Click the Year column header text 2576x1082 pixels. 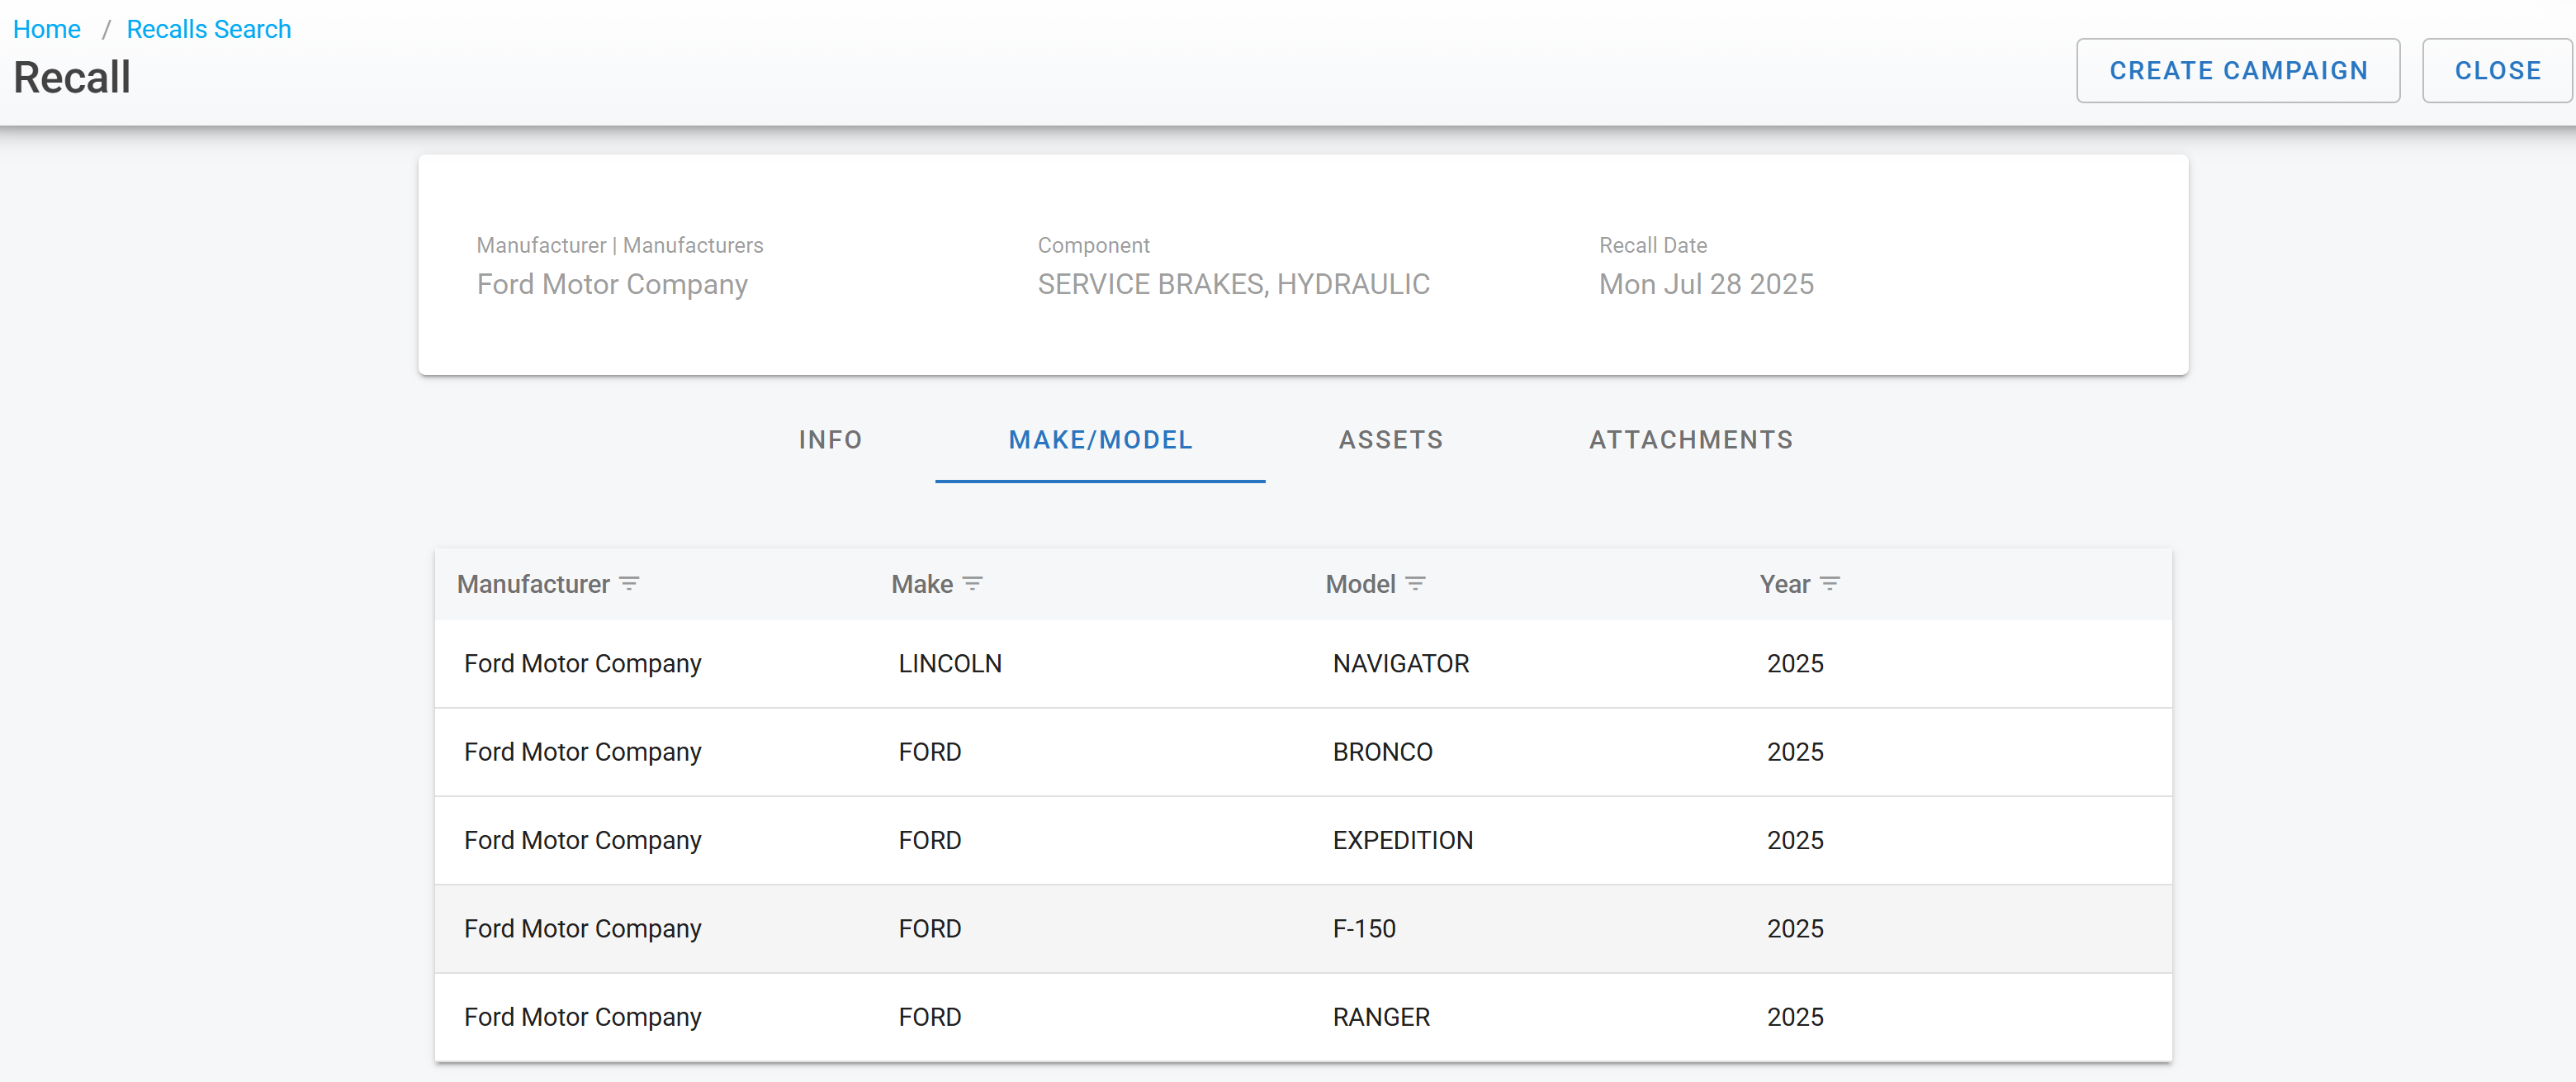[1784, 584]
